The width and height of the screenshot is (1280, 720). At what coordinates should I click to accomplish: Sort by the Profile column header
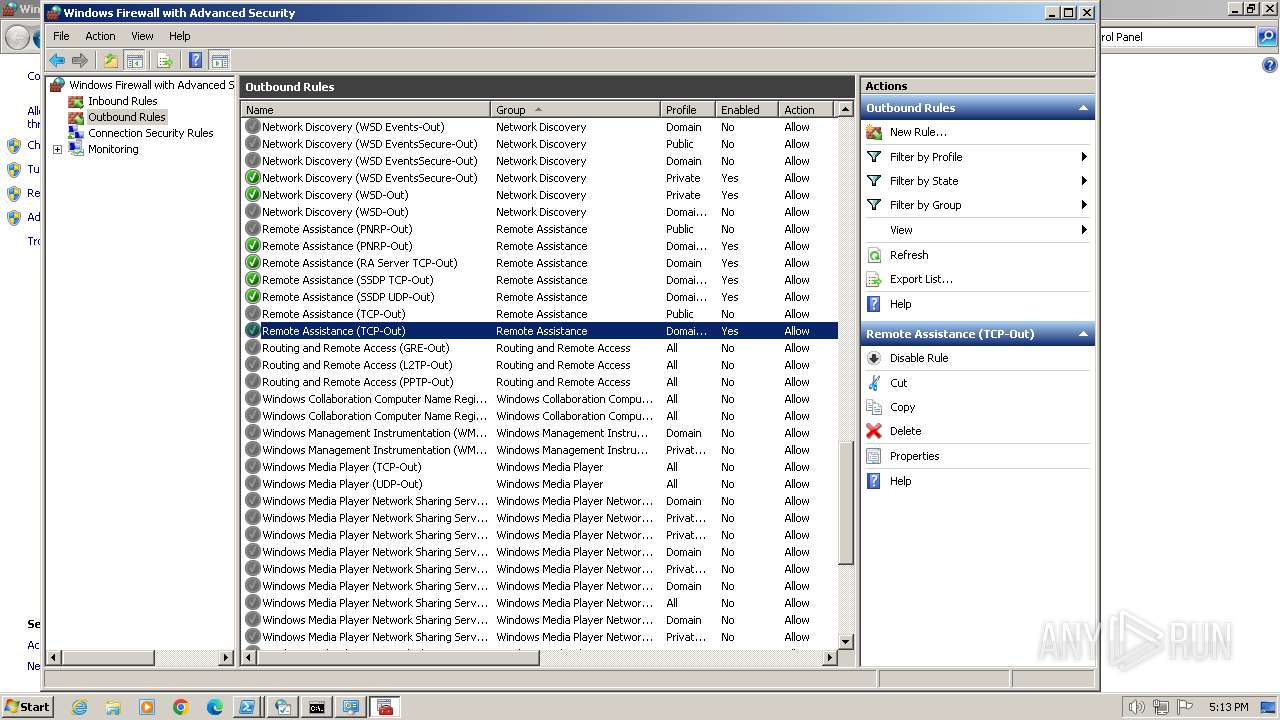coord(688,110)
